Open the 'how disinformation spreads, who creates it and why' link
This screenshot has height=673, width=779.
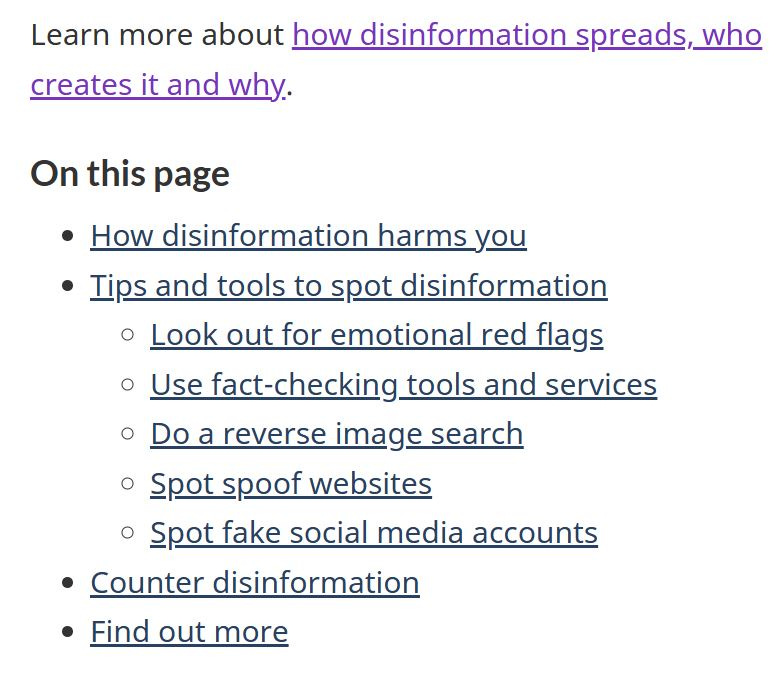pos(527,36)
